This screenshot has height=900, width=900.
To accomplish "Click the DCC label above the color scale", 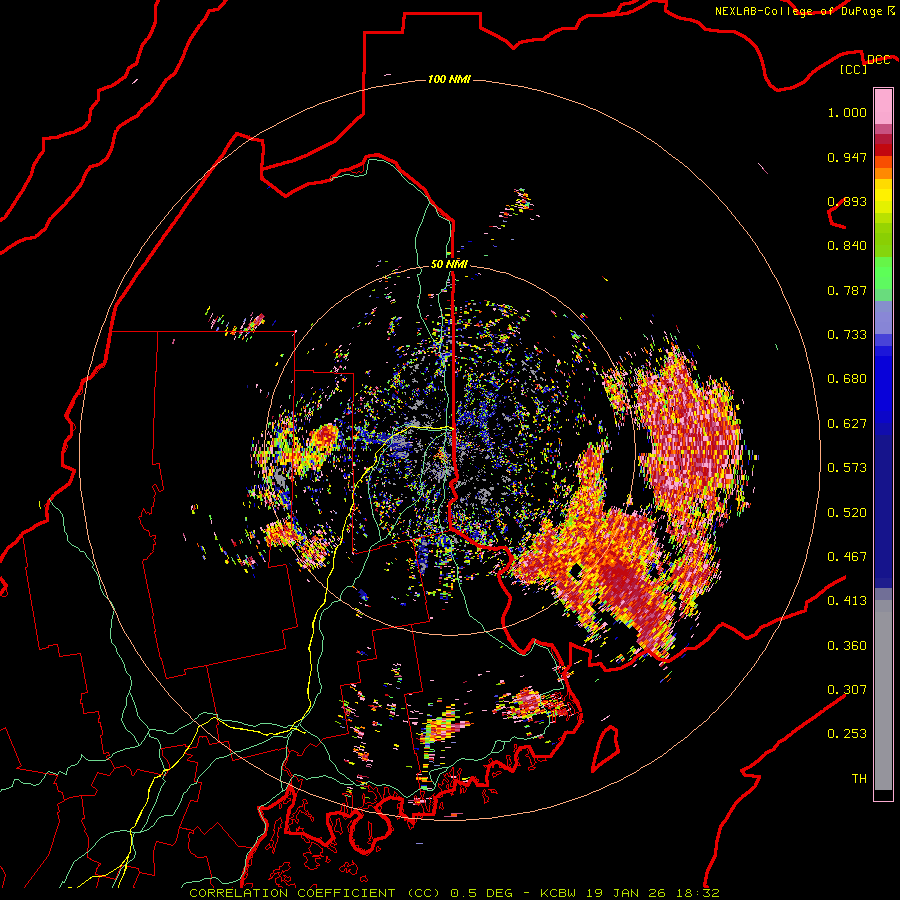I will 878,60.
